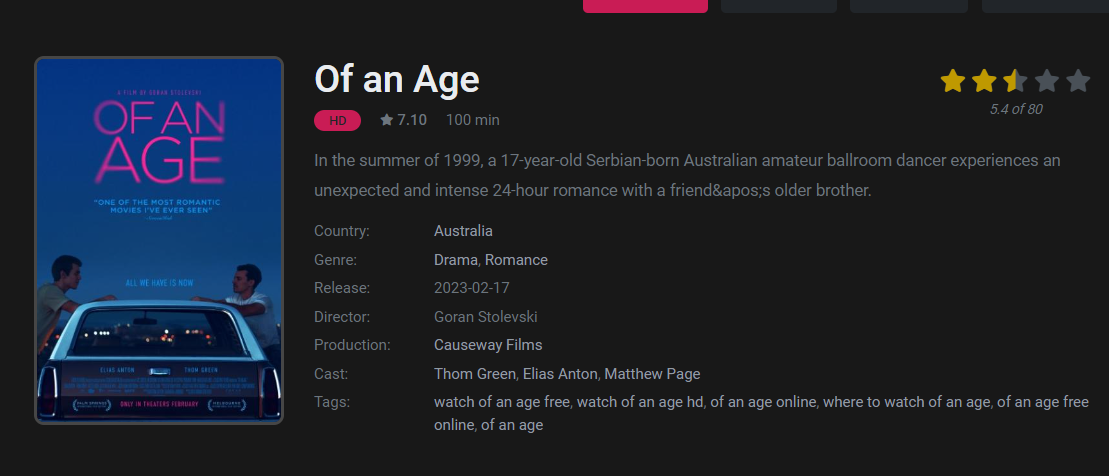
Task: Click the HD quality badge
Action: tap(337, 120)
